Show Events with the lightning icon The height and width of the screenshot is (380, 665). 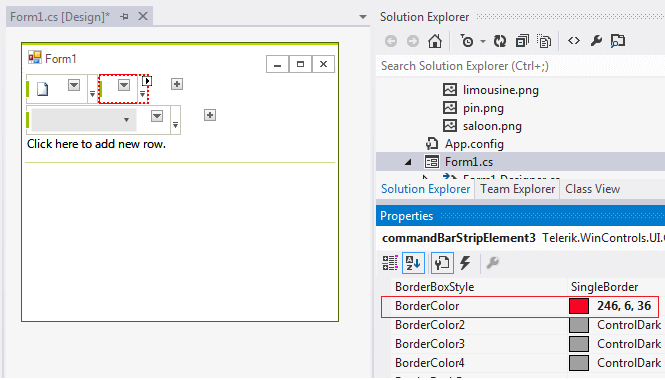tap(465, 263)
